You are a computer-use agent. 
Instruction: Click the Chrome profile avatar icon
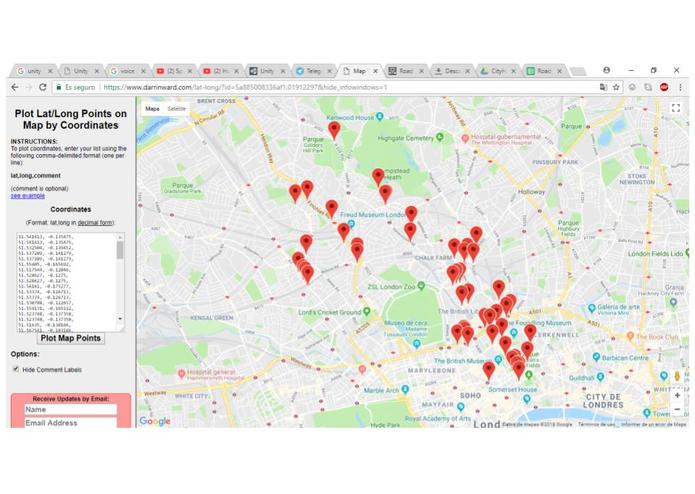[606, 70]
